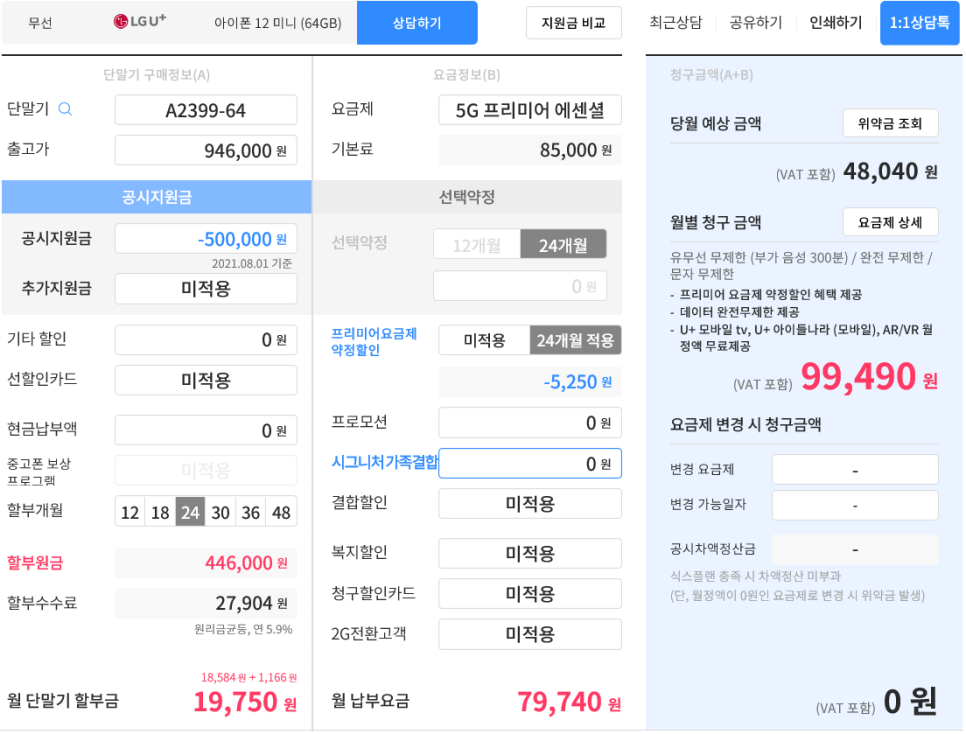Image resolution: width=966 pixels, height=734 pixels.
Task: Select 24개월 선택약정 option
Action: tap(563, 245)
